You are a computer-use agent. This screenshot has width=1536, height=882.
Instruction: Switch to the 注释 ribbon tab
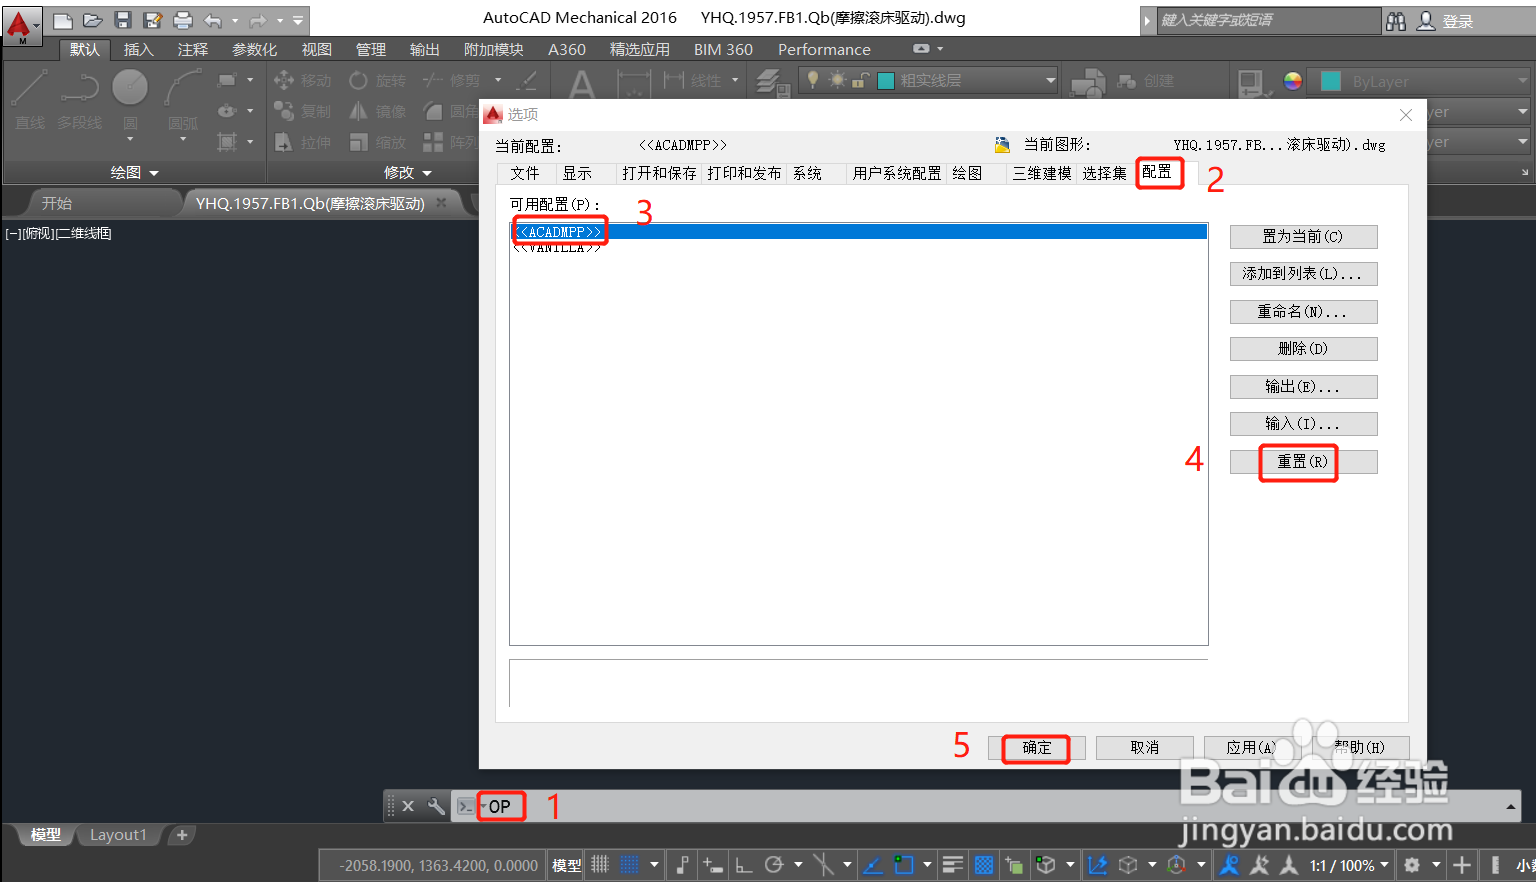(x=193, y=49)
